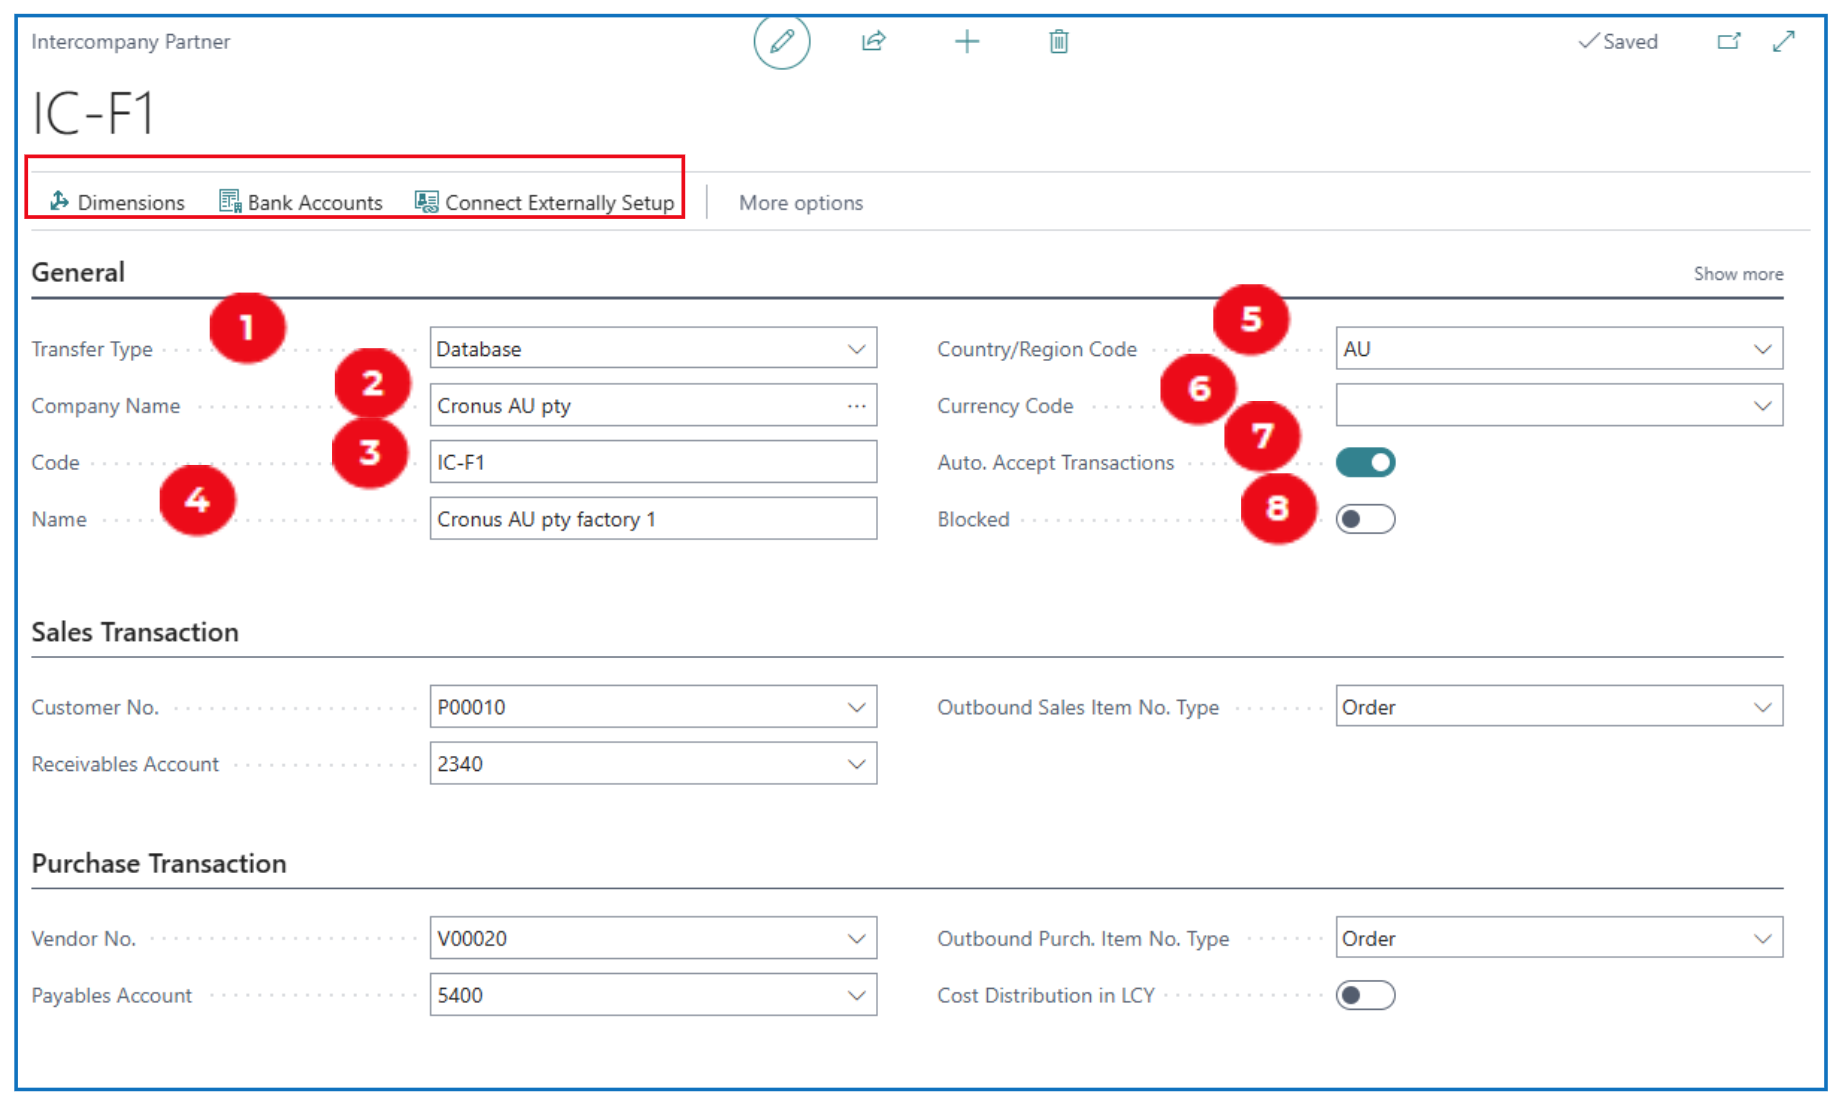Screen dimensions: 1840x1102
Task: Open Outbound Purch. Item No. Type dropdown
Action: (x=1761, y=939)
